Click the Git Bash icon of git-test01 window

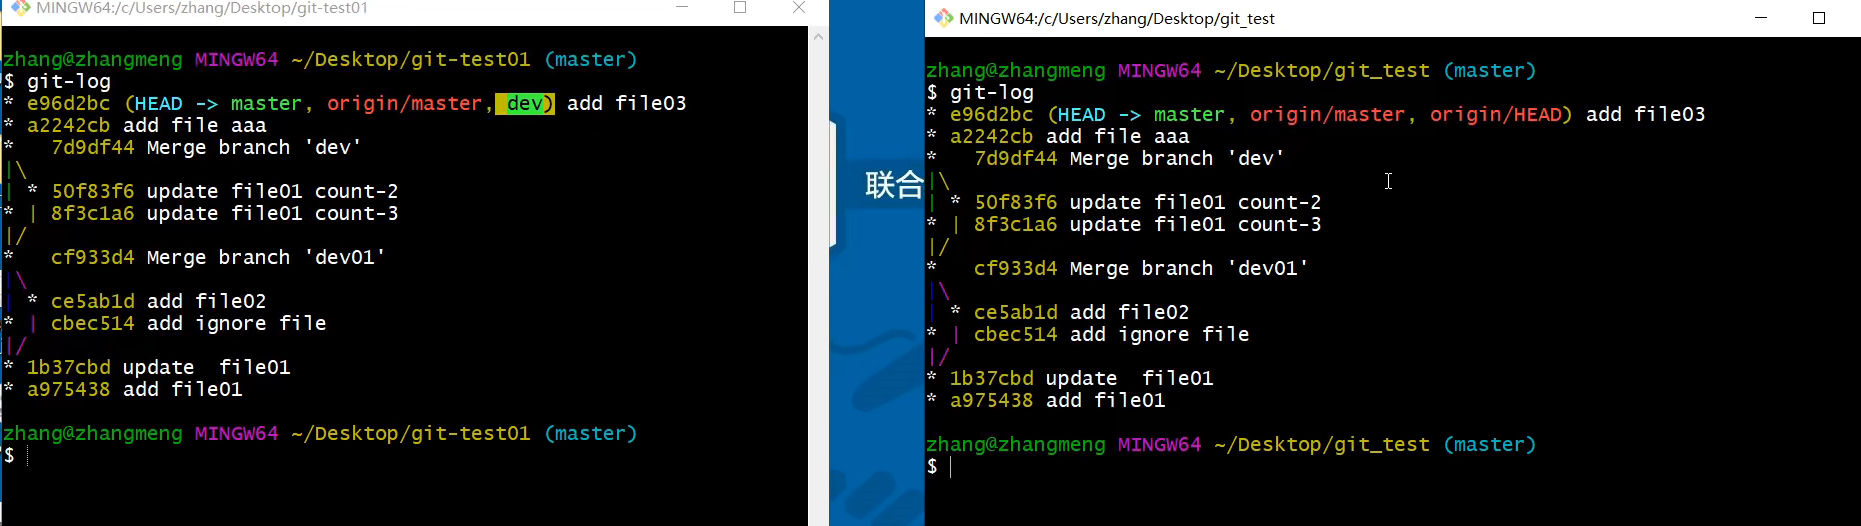coord(20,7)
